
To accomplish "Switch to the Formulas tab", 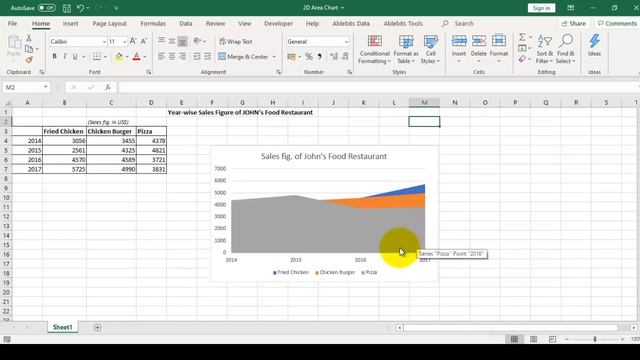I will (x=153, y=24).
